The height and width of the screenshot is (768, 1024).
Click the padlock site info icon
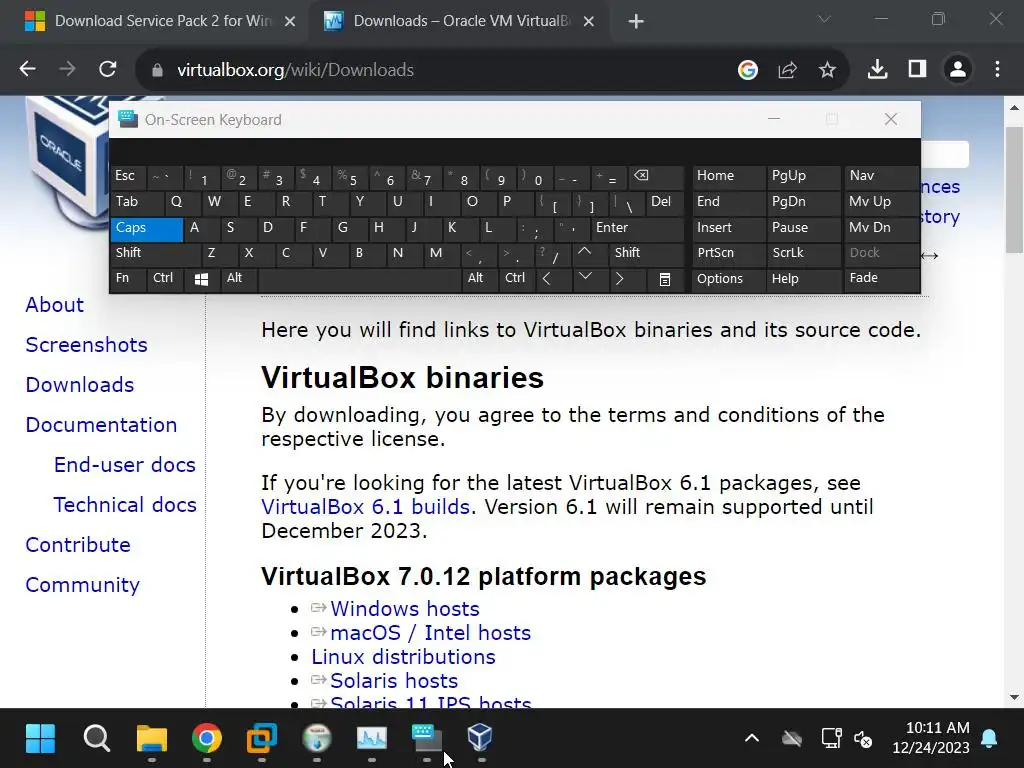[x=157, y=70]
